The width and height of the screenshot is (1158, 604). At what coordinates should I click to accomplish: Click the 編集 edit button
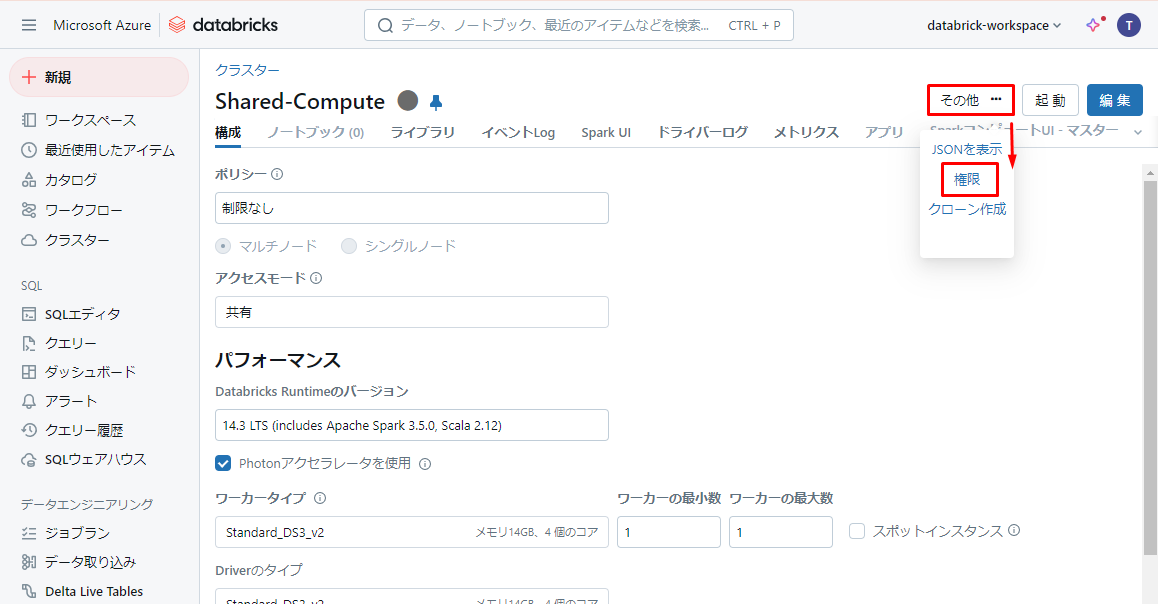click(1114, 100)
